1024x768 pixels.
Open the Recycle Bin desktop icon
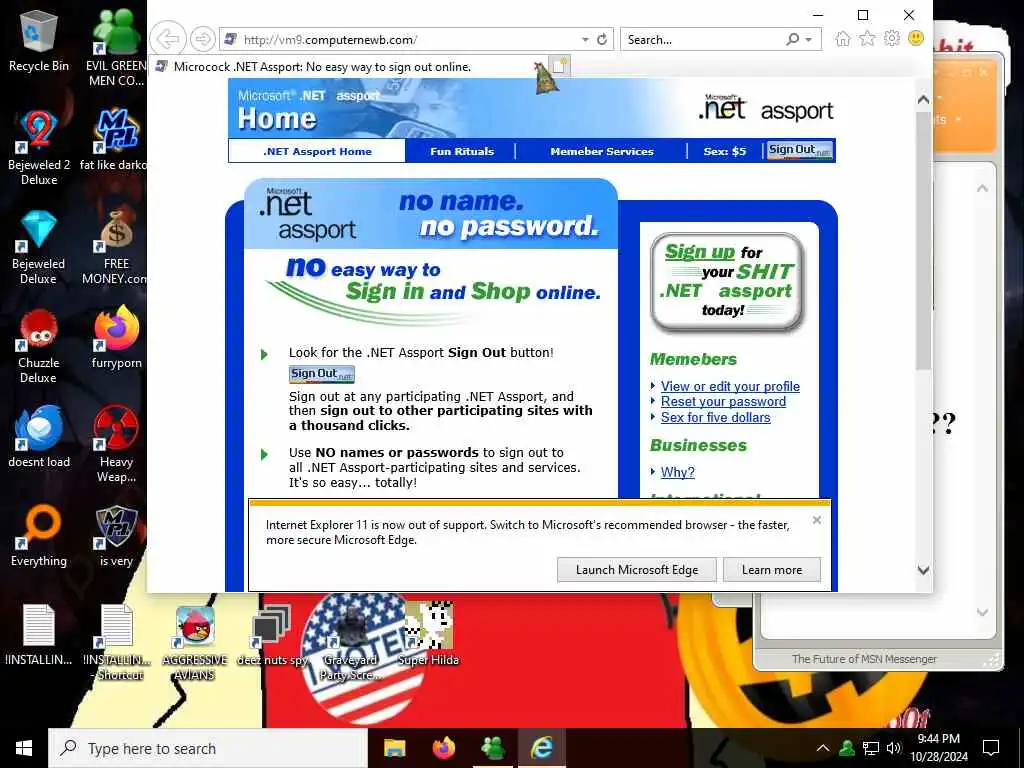point(39,40)
